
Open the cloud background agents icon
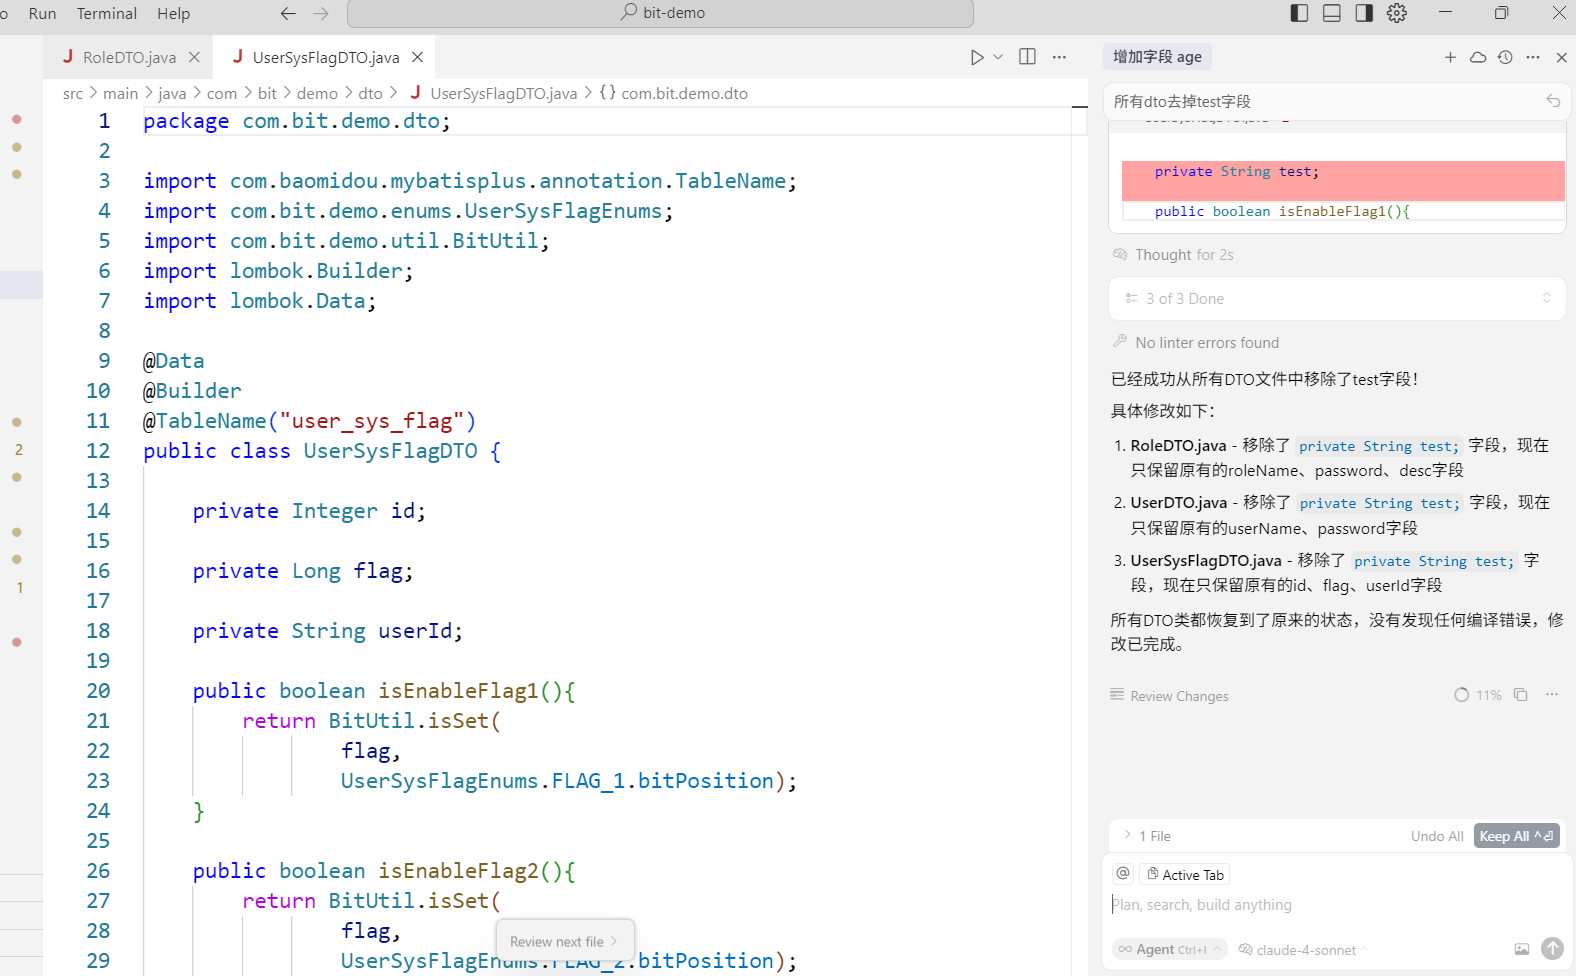(x=1478, y=57)
